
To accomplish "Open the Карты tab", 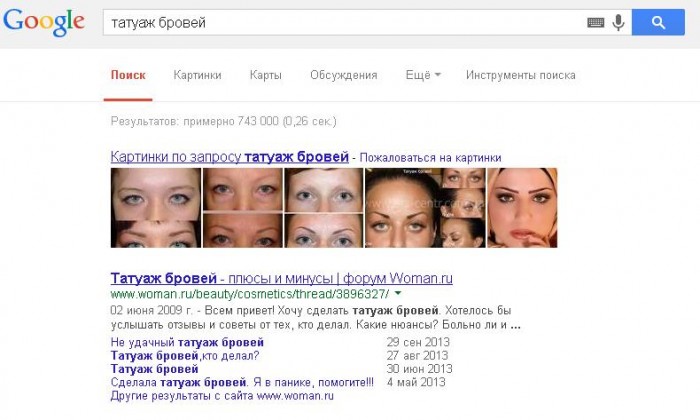I will point(266,75).
